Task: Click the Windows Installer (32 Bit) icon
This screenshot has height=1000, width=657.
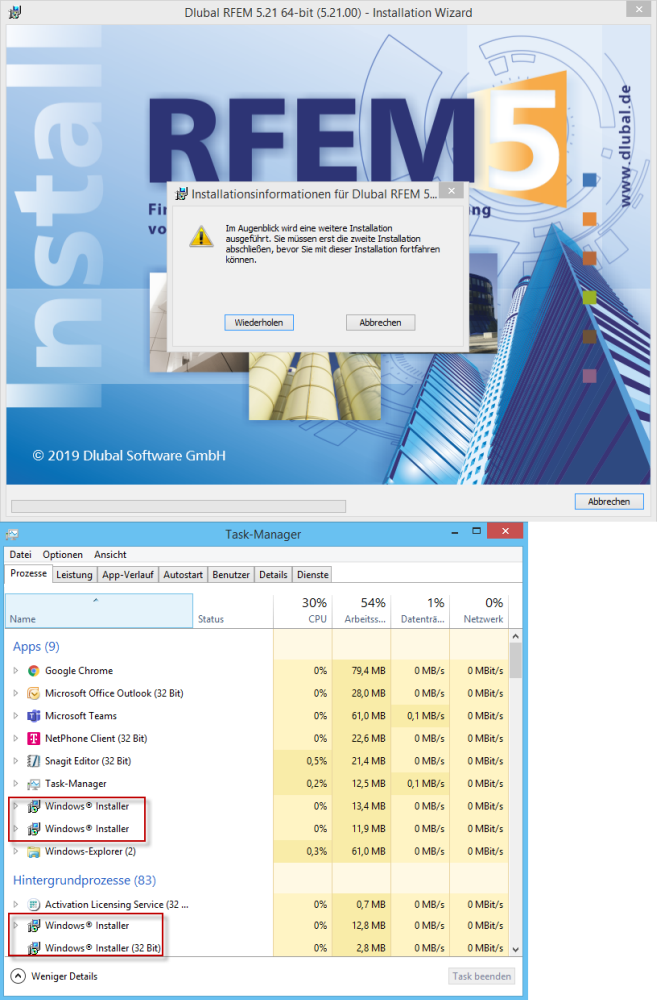Action: pos(34,948)
